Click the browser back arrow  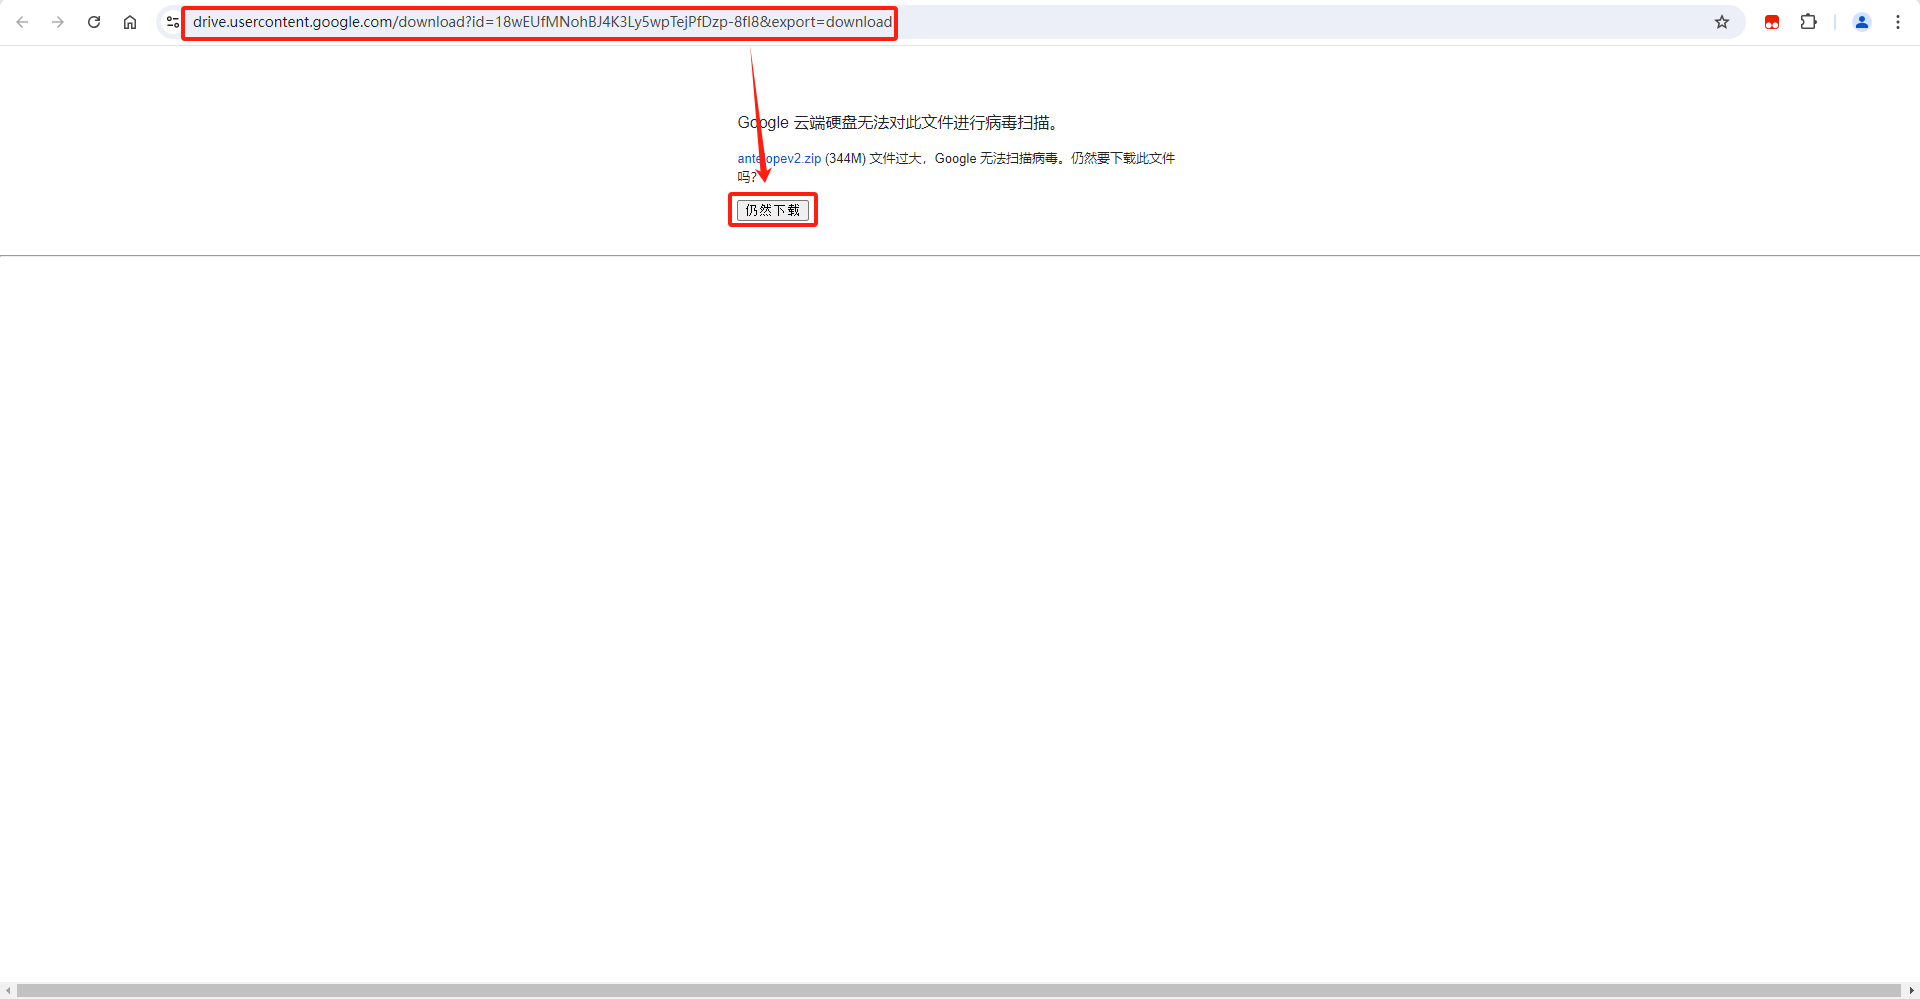pyautogui.click(x=22, y=22)
